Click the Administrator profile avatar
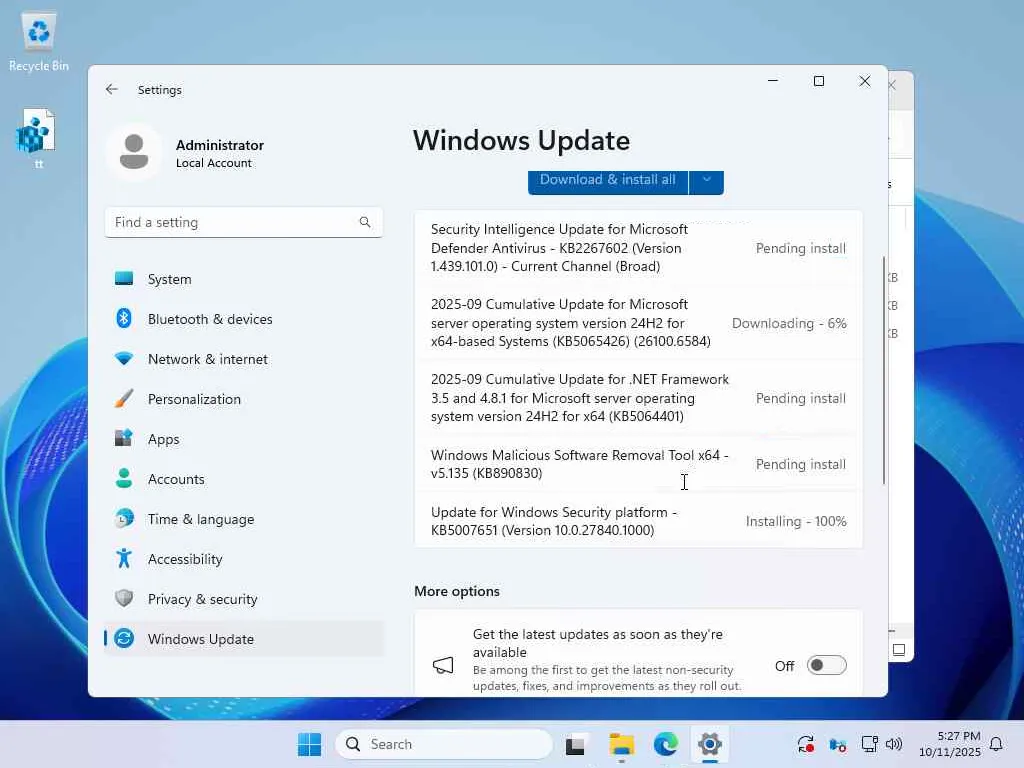Viewport: 1024px width, 768px height. (134, 152)
